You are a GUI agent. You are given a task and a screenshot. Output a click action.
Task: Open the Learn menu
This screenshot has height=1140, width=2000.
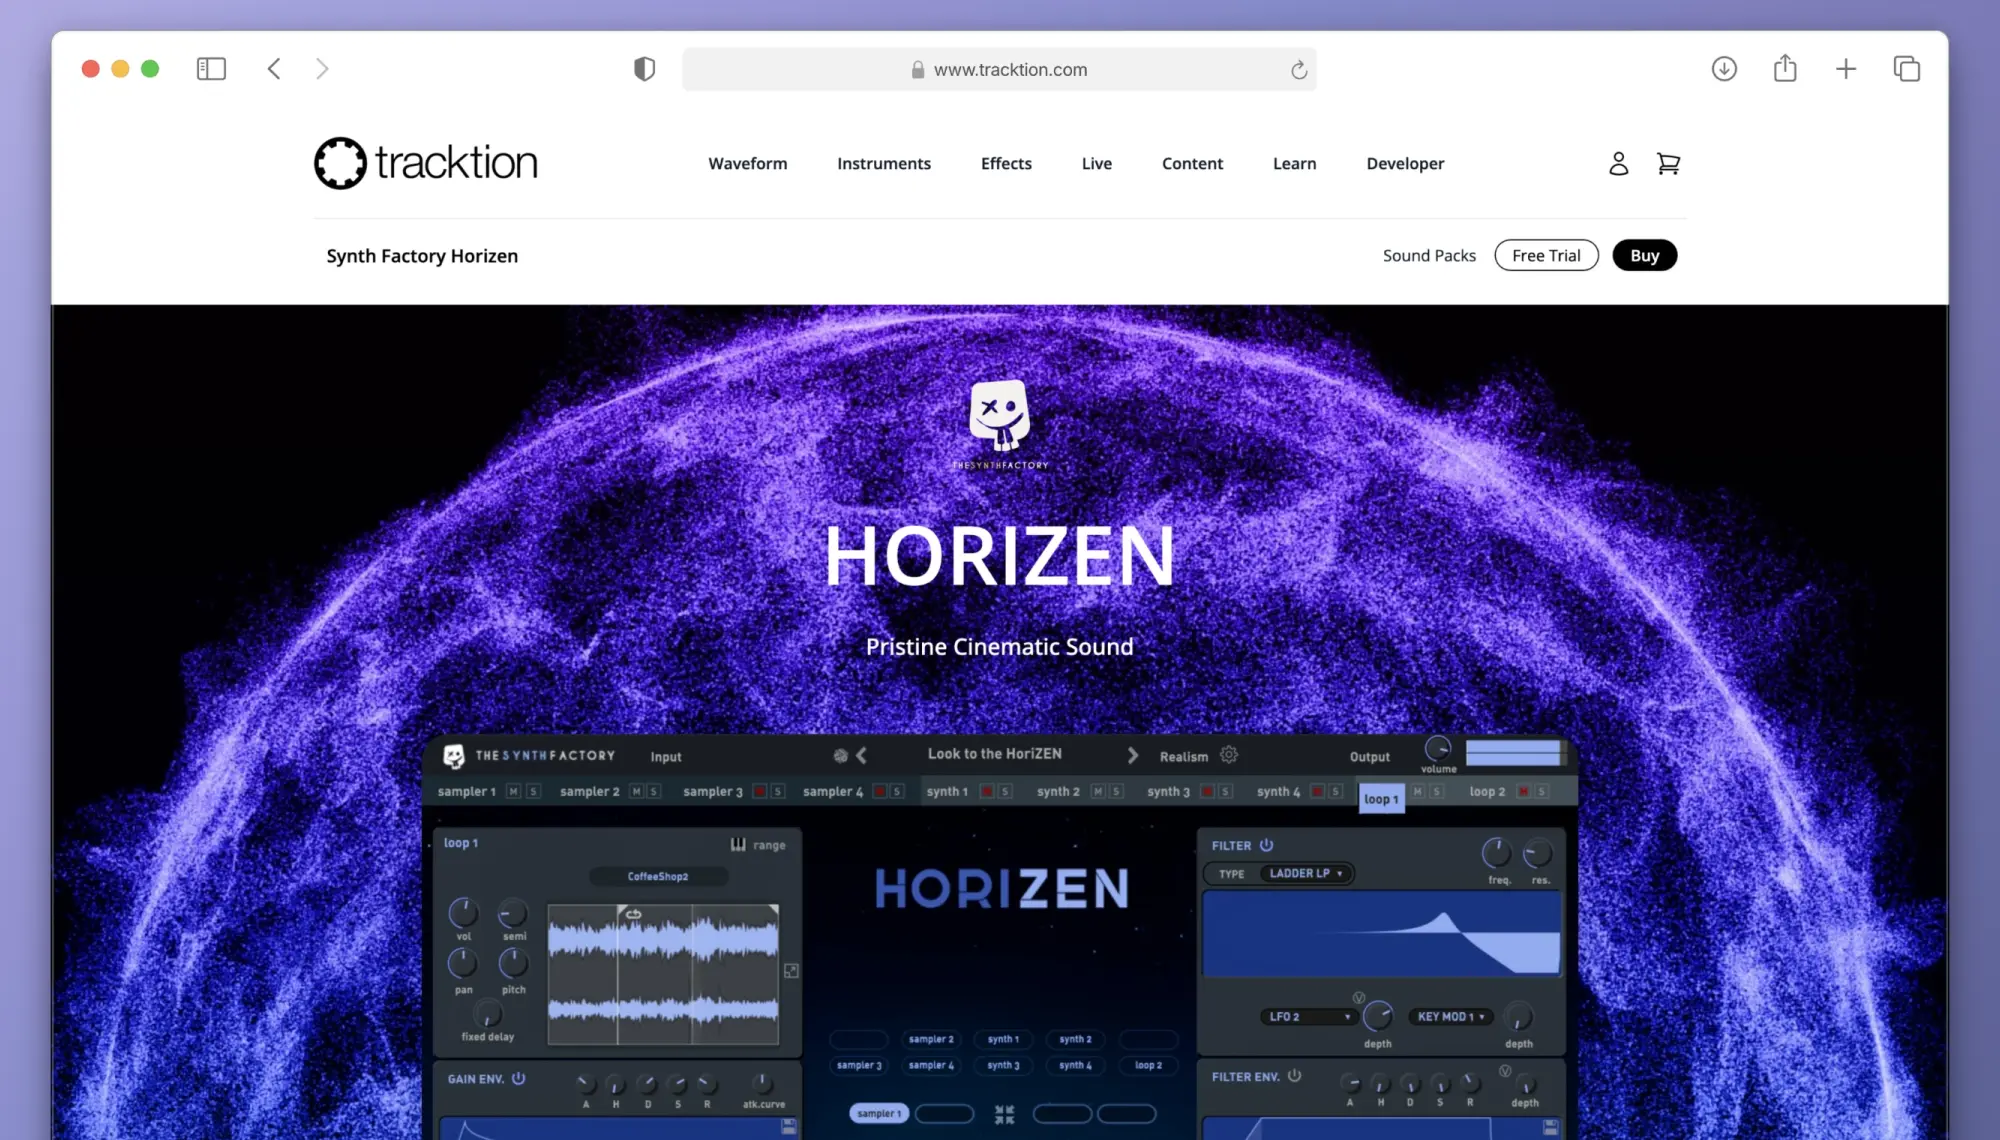1294,163
